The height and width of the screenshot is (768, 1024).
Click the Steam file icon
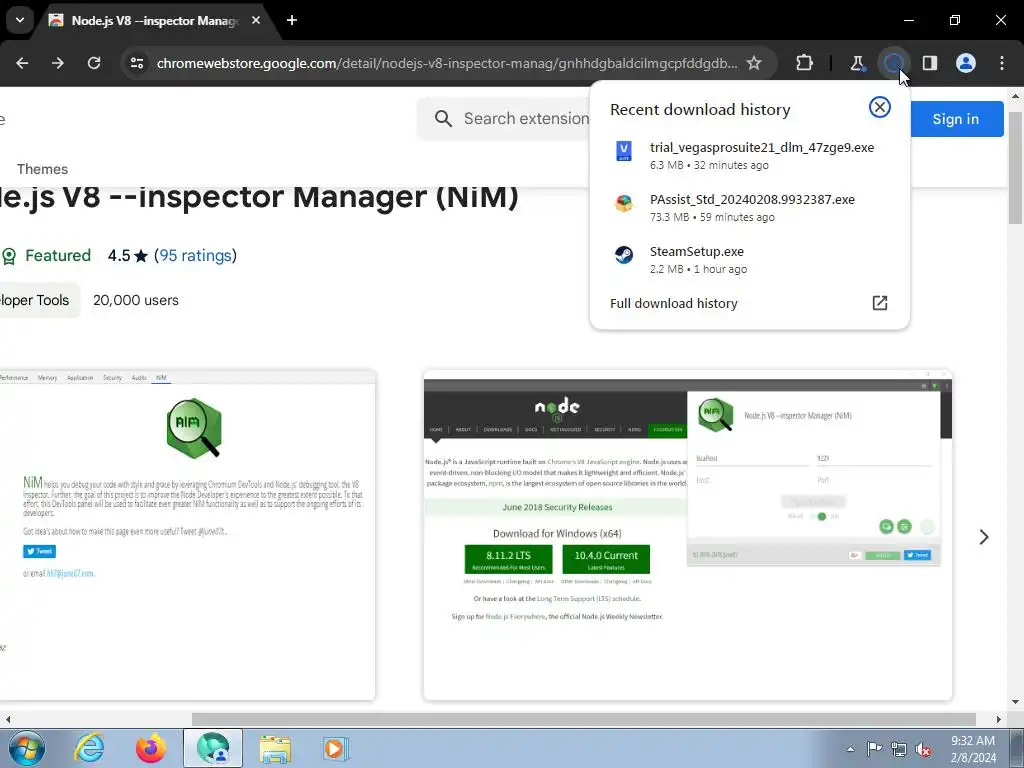coord(624,255)
